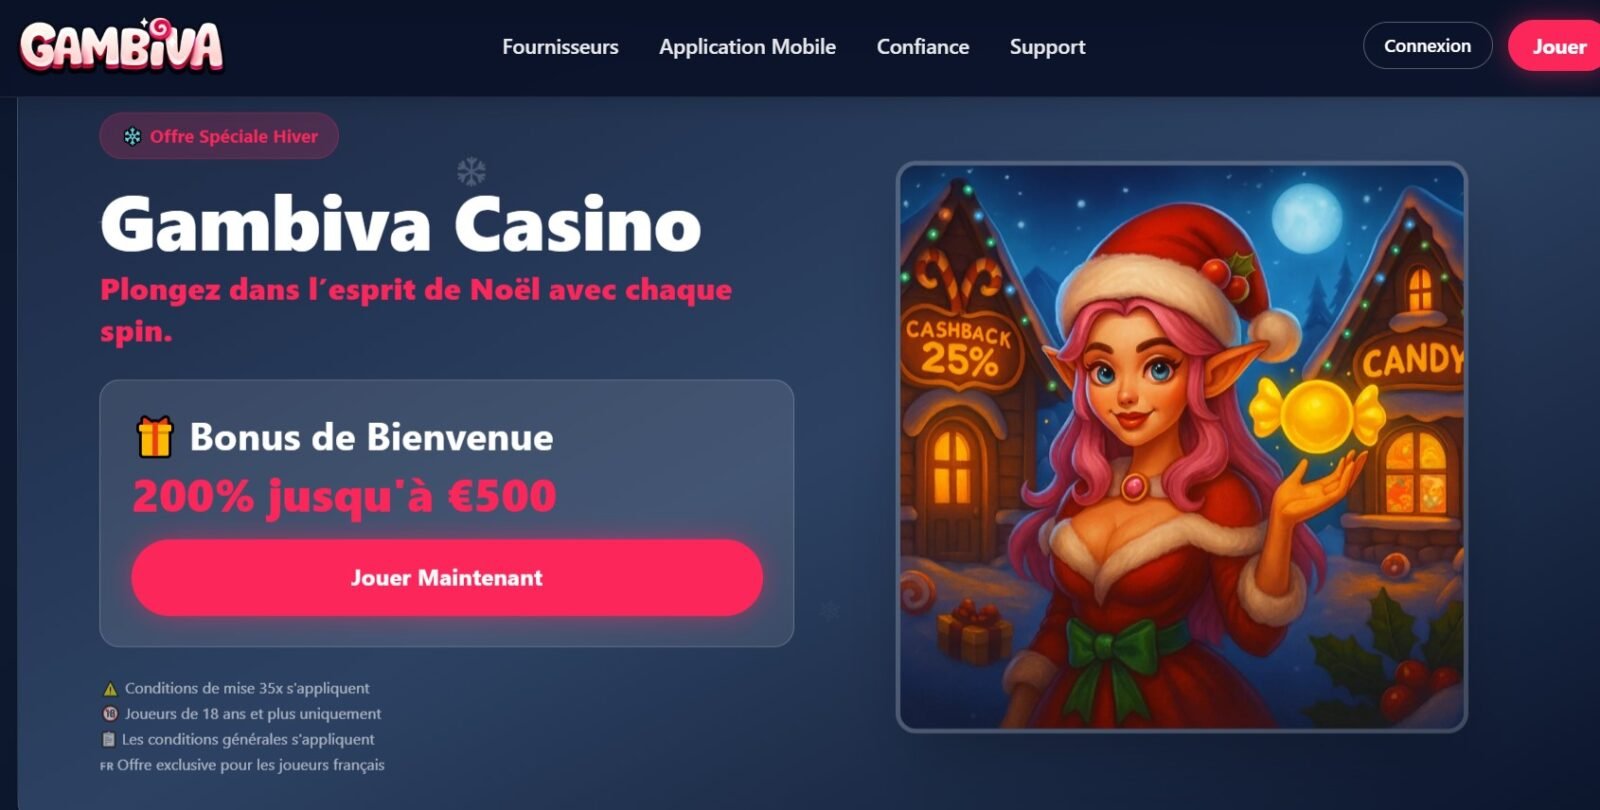
Task: Go to the Confiance page
Action: click(923, 47)
